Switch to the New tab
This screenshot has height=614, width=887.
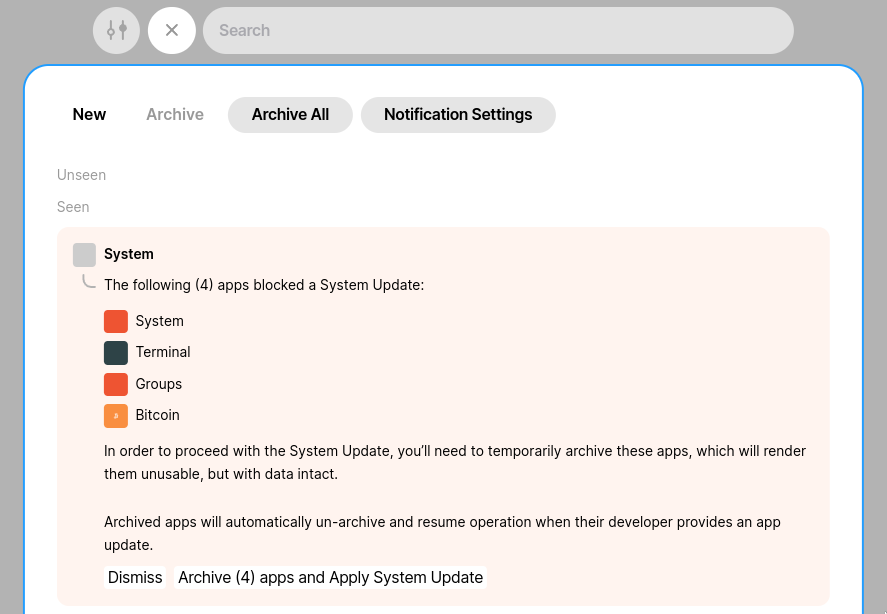pyautogui.click(x=89, y=115)
